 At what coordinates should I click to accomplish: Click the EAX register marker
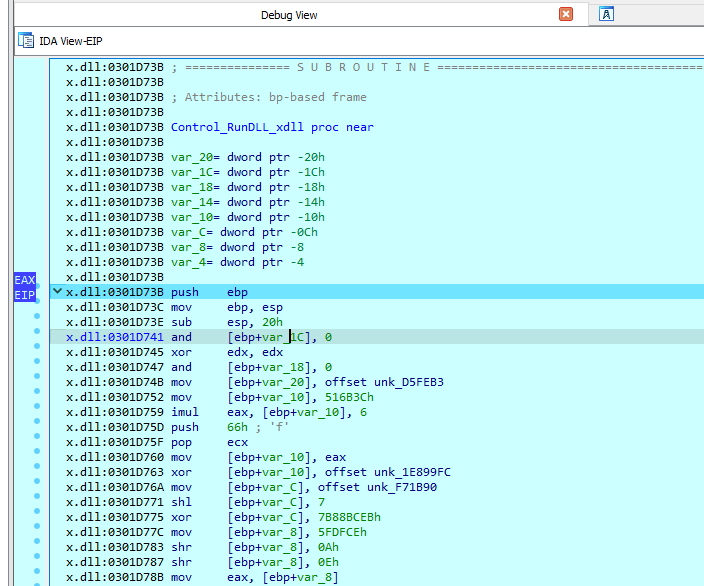coord(25,280)
